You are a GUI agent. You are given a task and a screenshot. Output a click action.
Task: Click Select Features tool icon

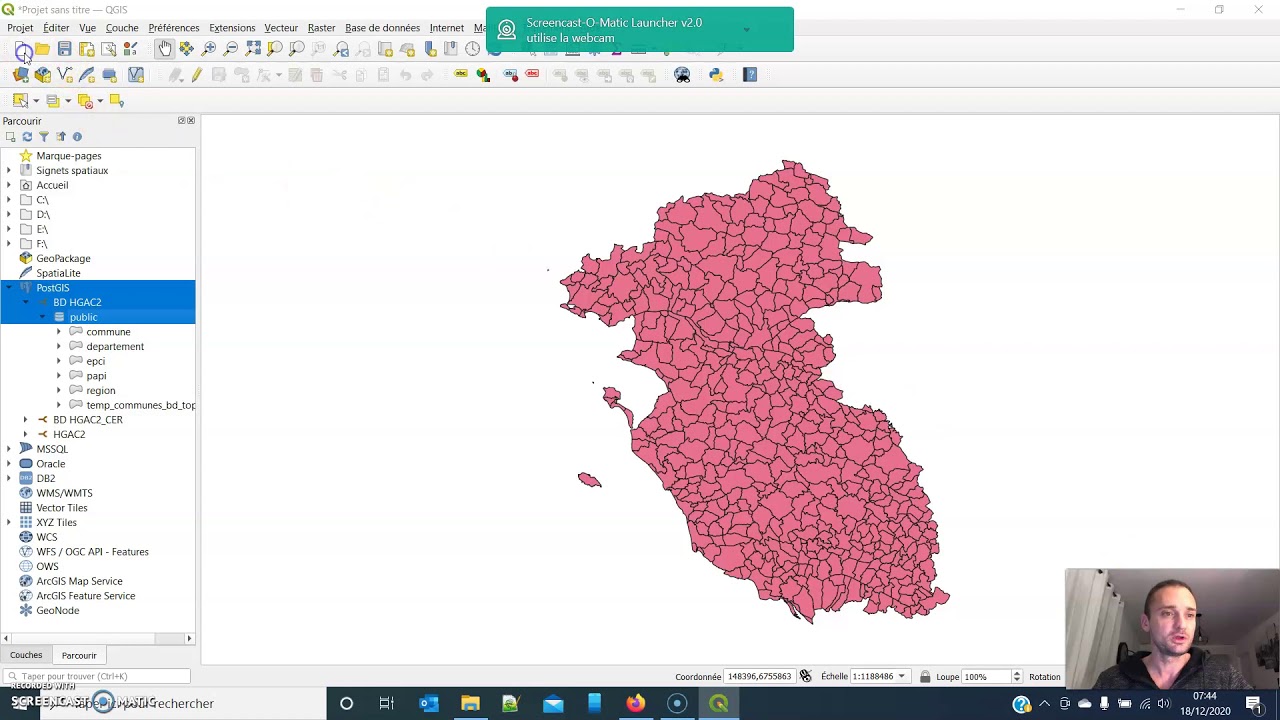pos(20,101)
